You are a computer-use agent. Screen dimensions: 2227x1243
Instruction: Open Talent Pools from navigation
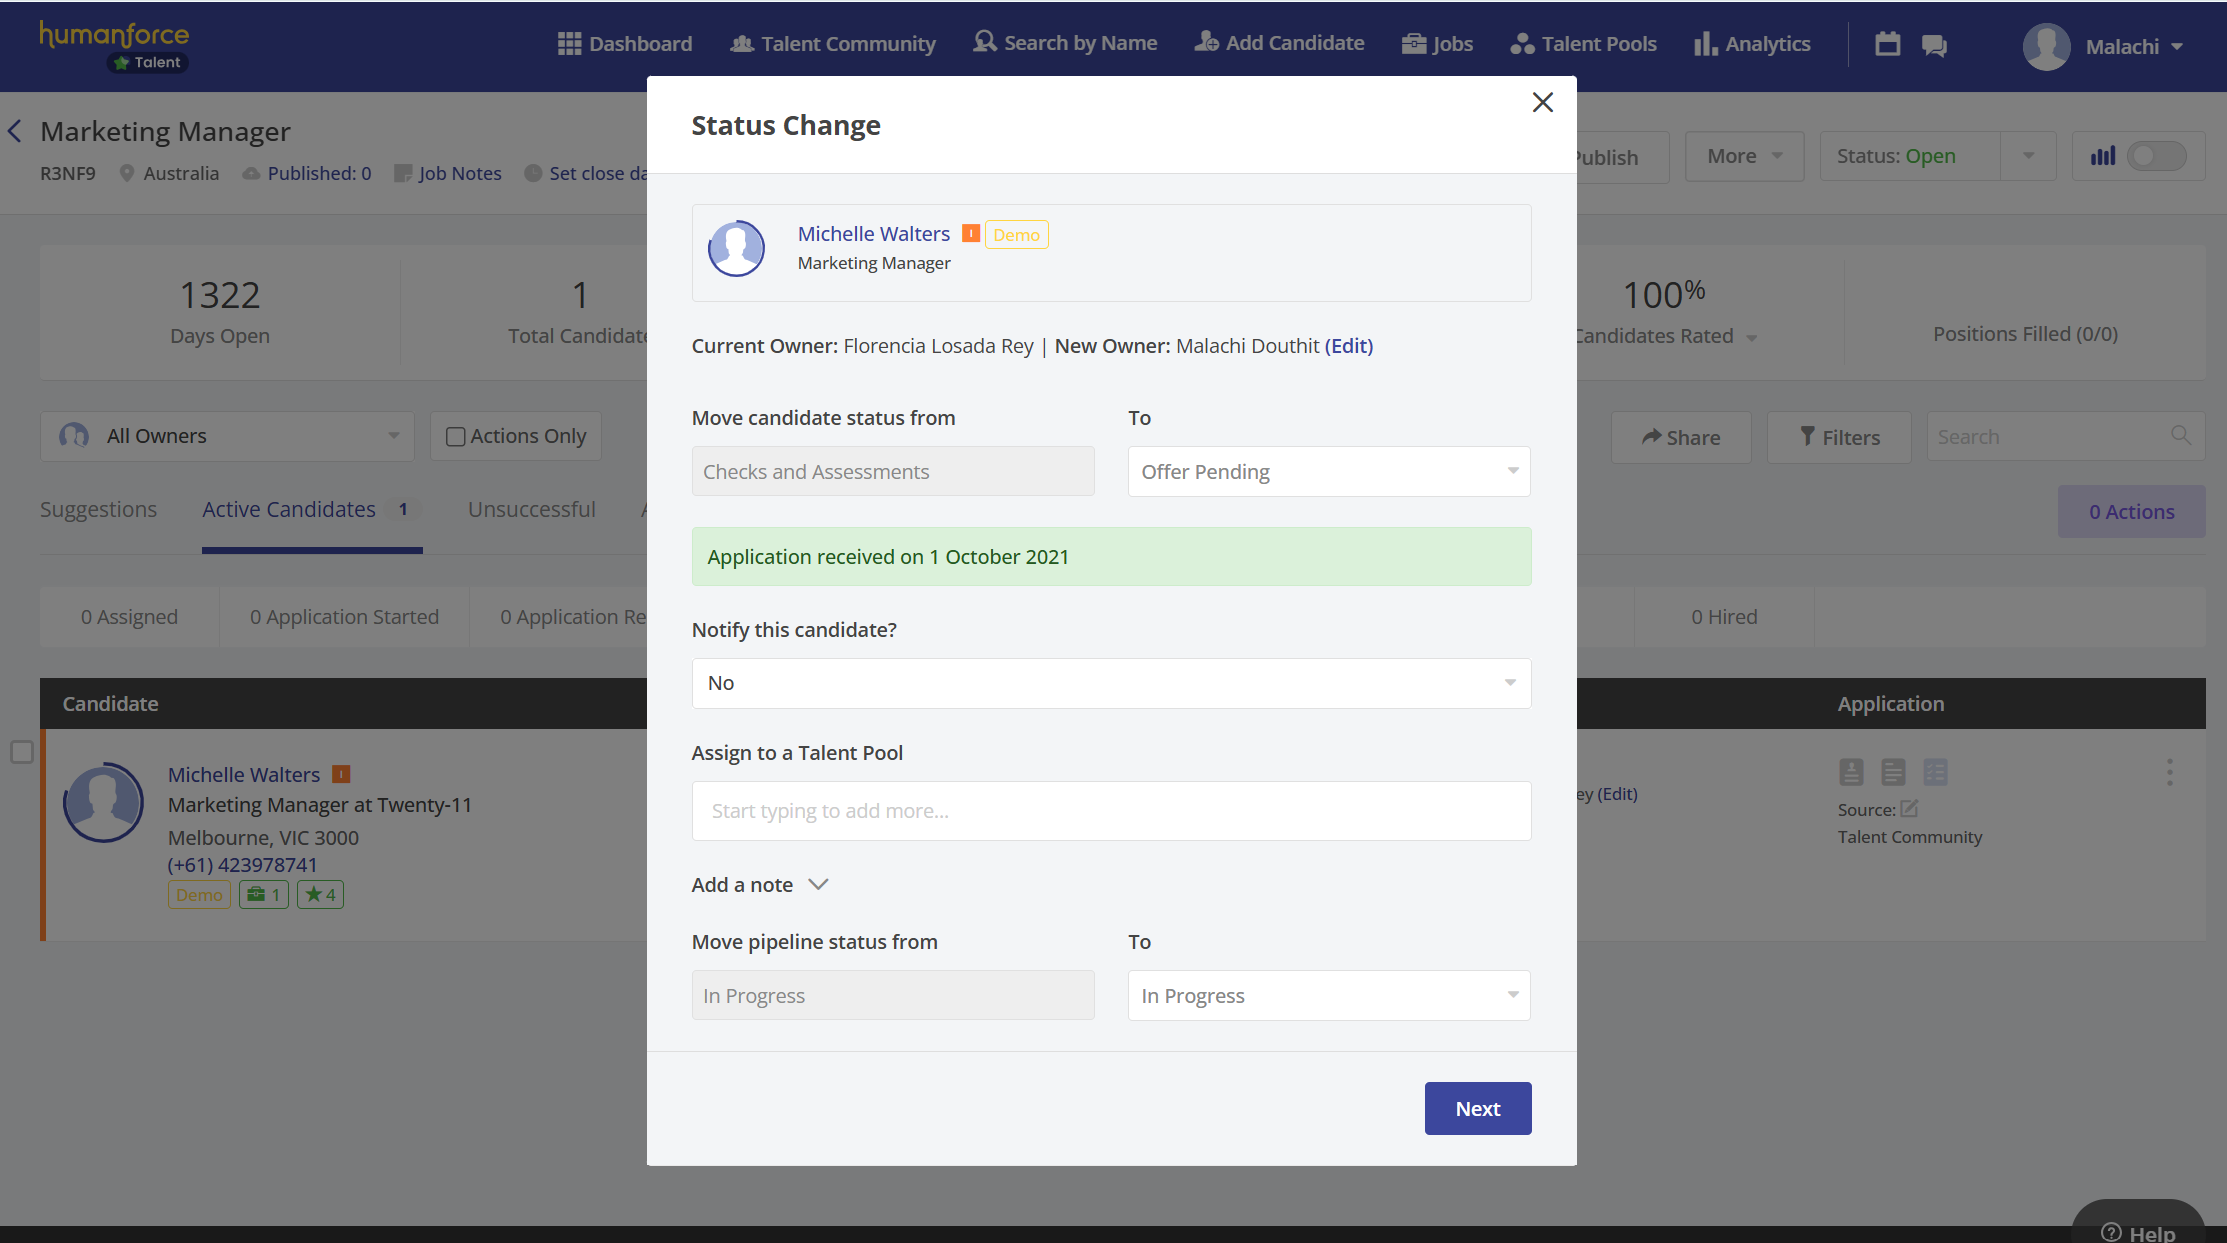click(x=1584, y=44)
